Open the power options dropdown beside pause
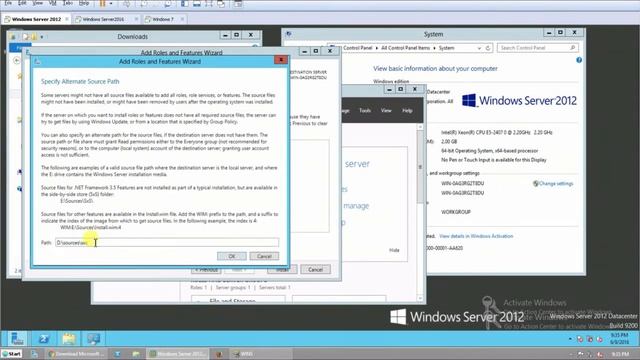 (111, 3)
